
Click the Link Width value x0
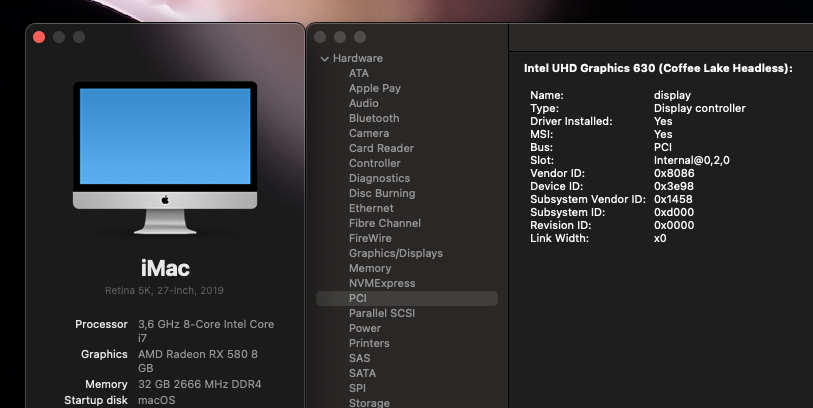(x=660, y=238)
